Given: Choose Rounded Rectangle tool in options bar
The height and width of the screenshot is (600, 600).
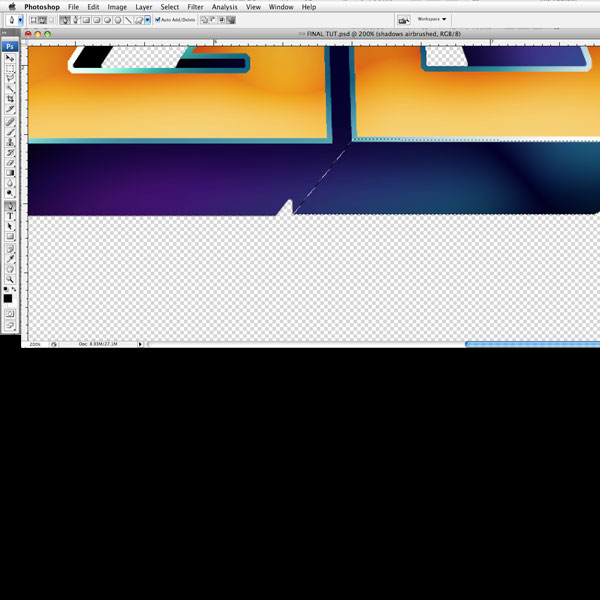Looking at the screenshot, I should [x=96, y=20].
